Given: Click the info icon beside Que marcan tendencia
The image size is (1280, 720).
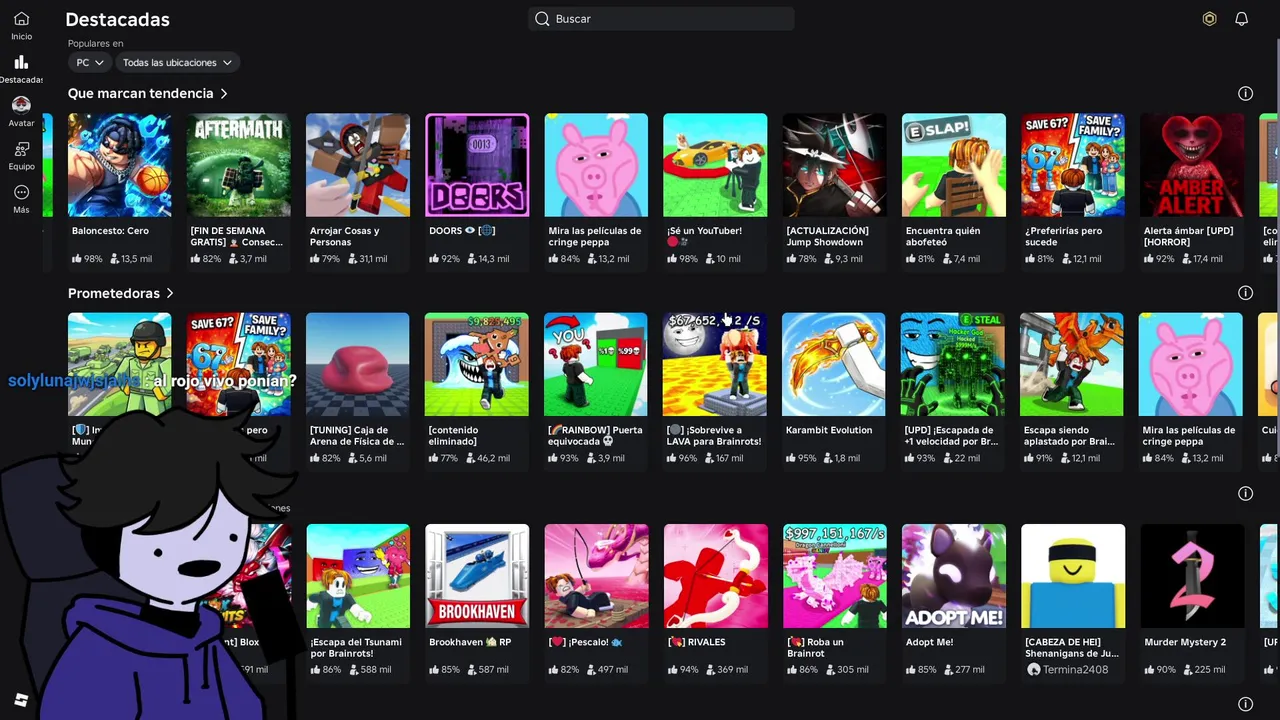Looking at the screenshot, I should point(1245,93).
